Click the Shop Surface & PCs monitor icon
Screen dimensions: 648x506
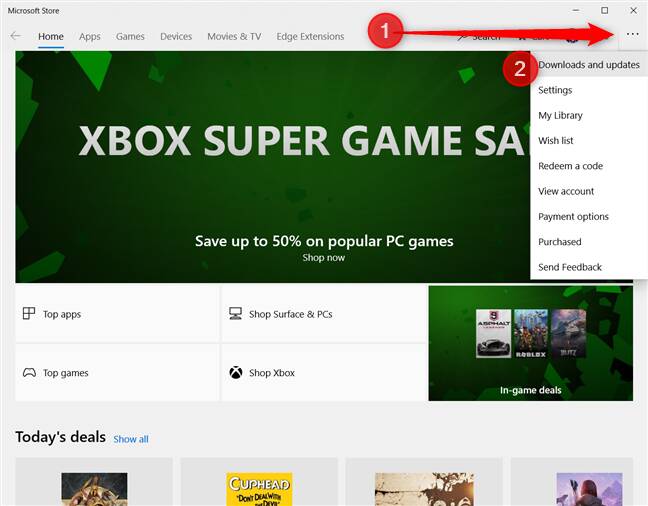(x=235, y=314)
